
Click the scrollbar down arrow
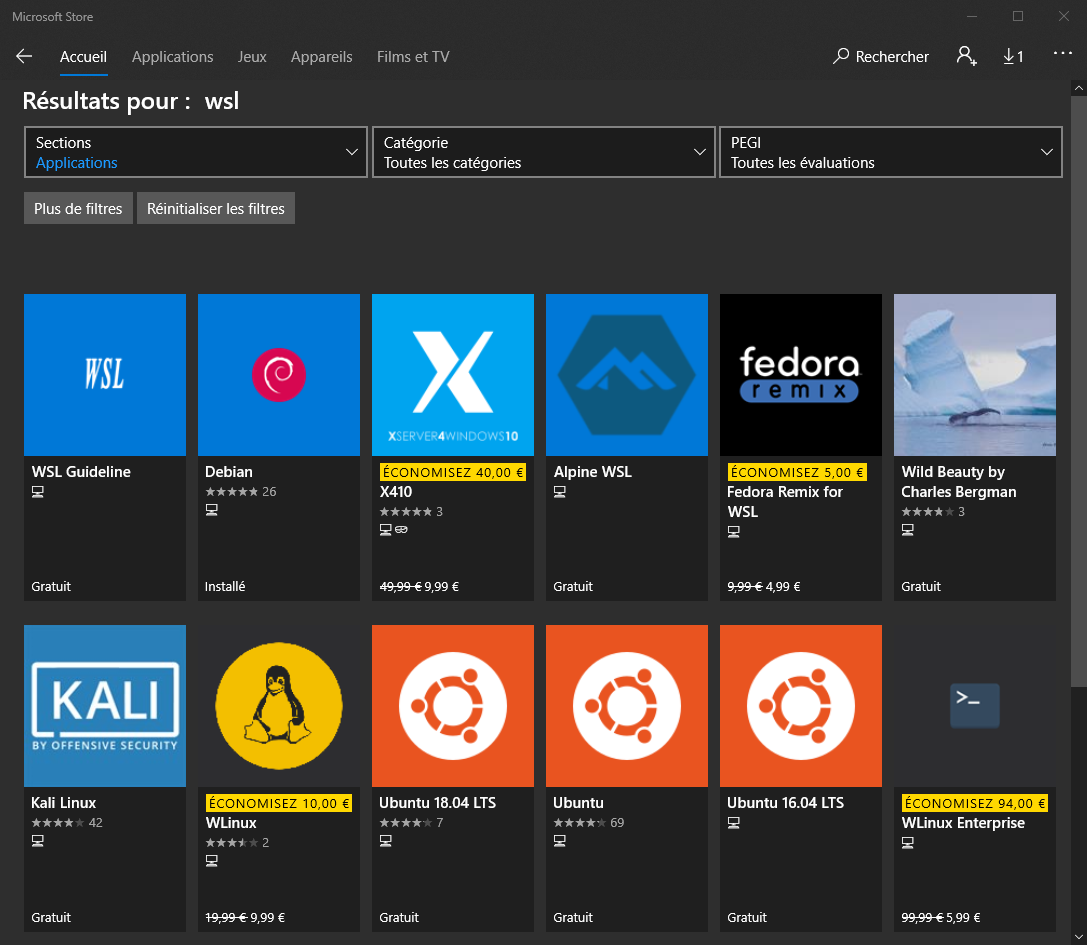click(1078, 937)
